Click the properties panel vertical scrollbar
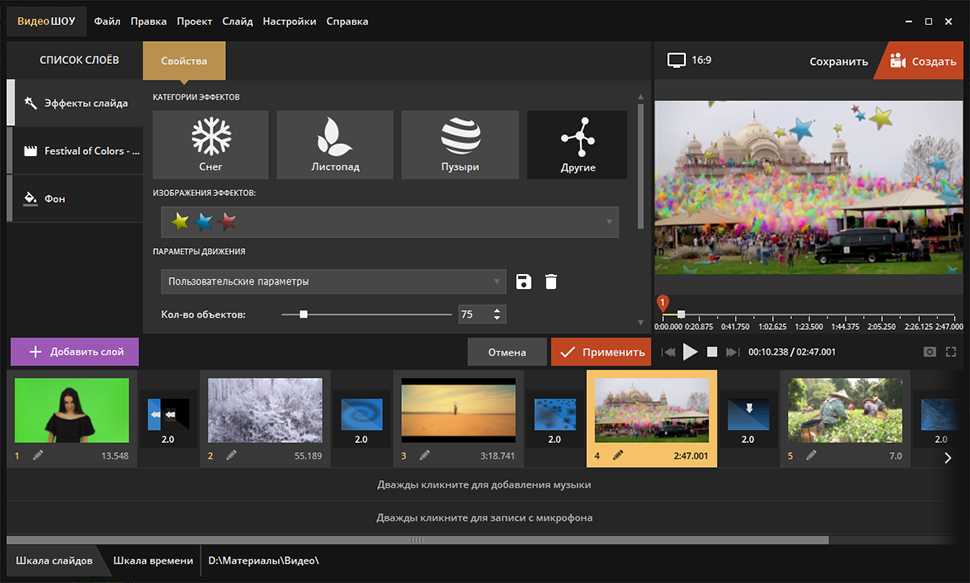Screen dimensions: 970x583 click(640, 166)
